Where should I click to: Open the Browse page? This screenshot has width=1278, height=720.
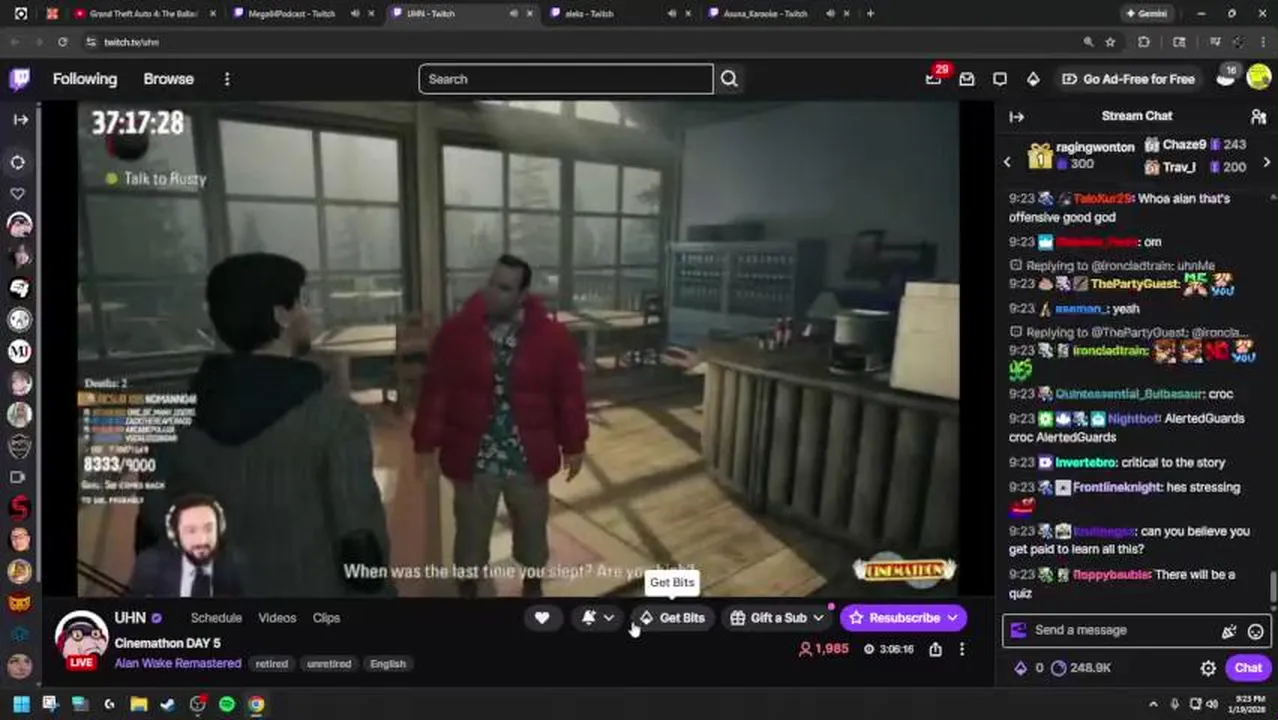168,79
